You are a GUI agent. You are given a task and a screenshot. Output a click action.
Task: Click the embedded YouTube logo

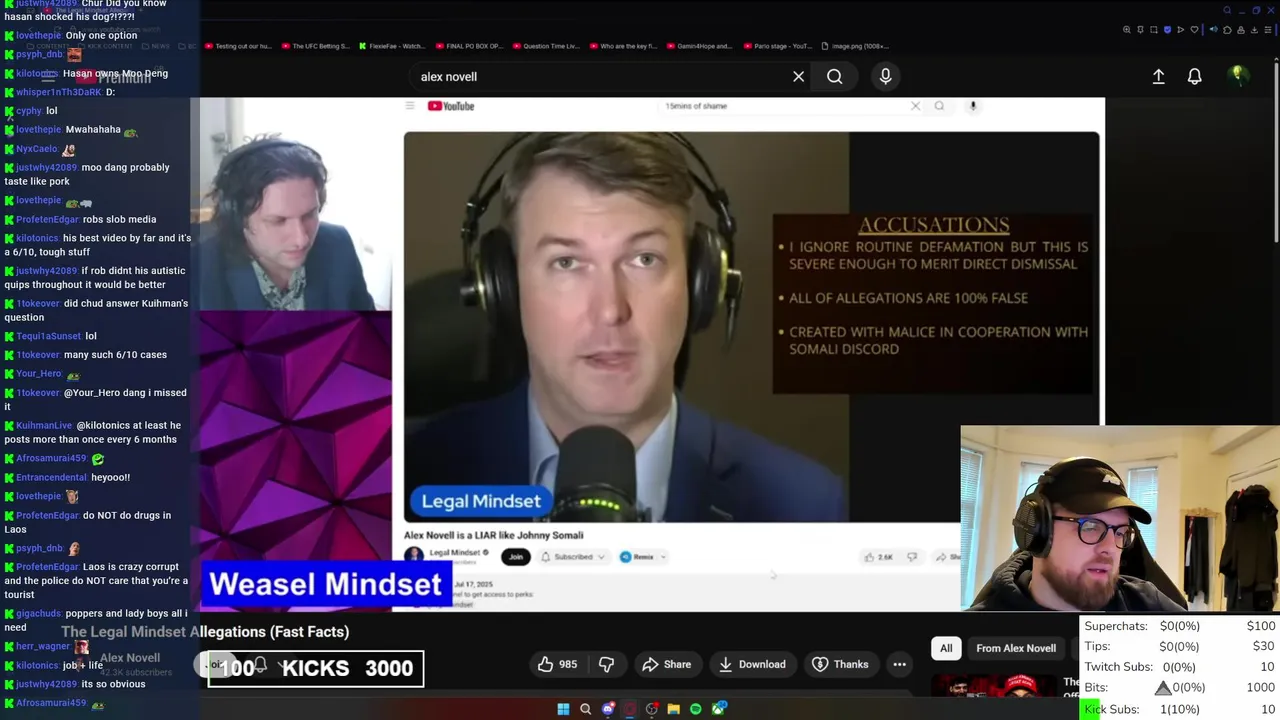[x=451, y=106]
